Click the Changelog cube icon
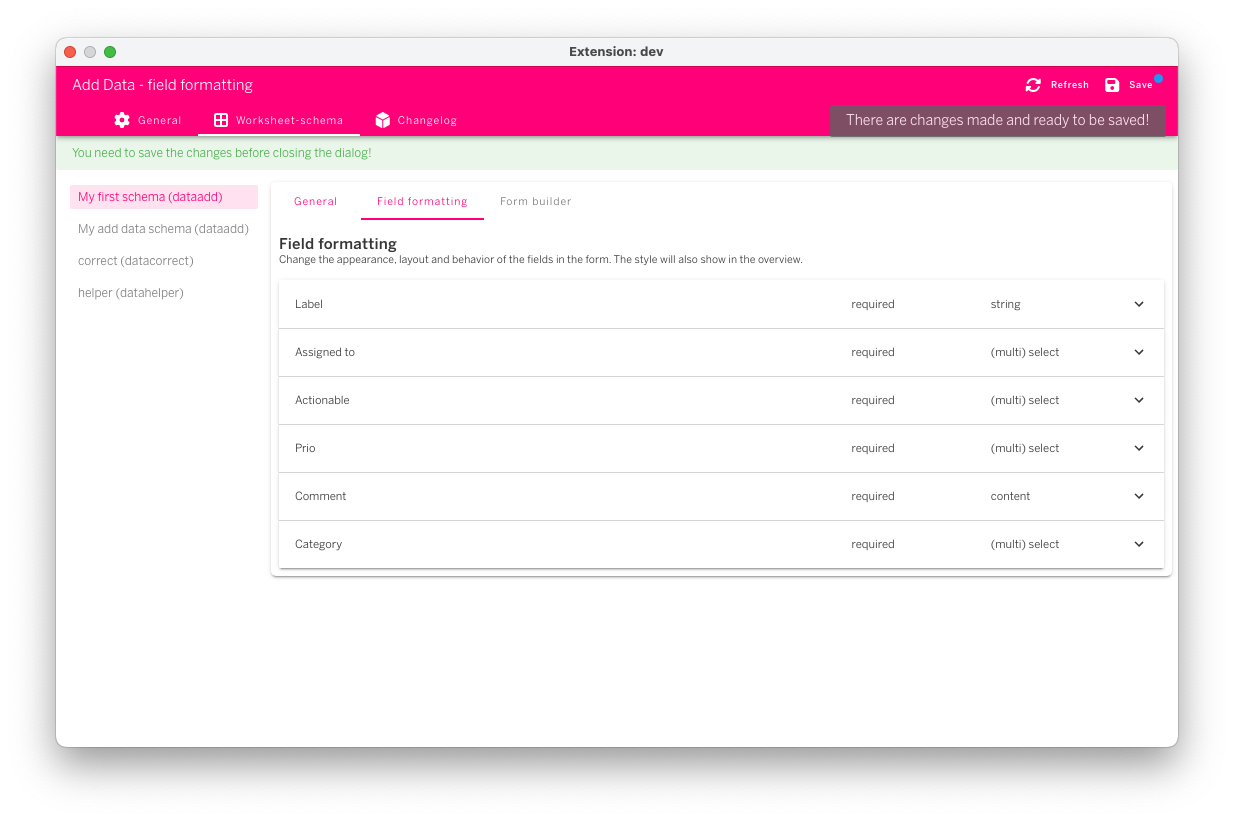The width and height of the screenshot is (1234, 821). click(x=382, y=120)
